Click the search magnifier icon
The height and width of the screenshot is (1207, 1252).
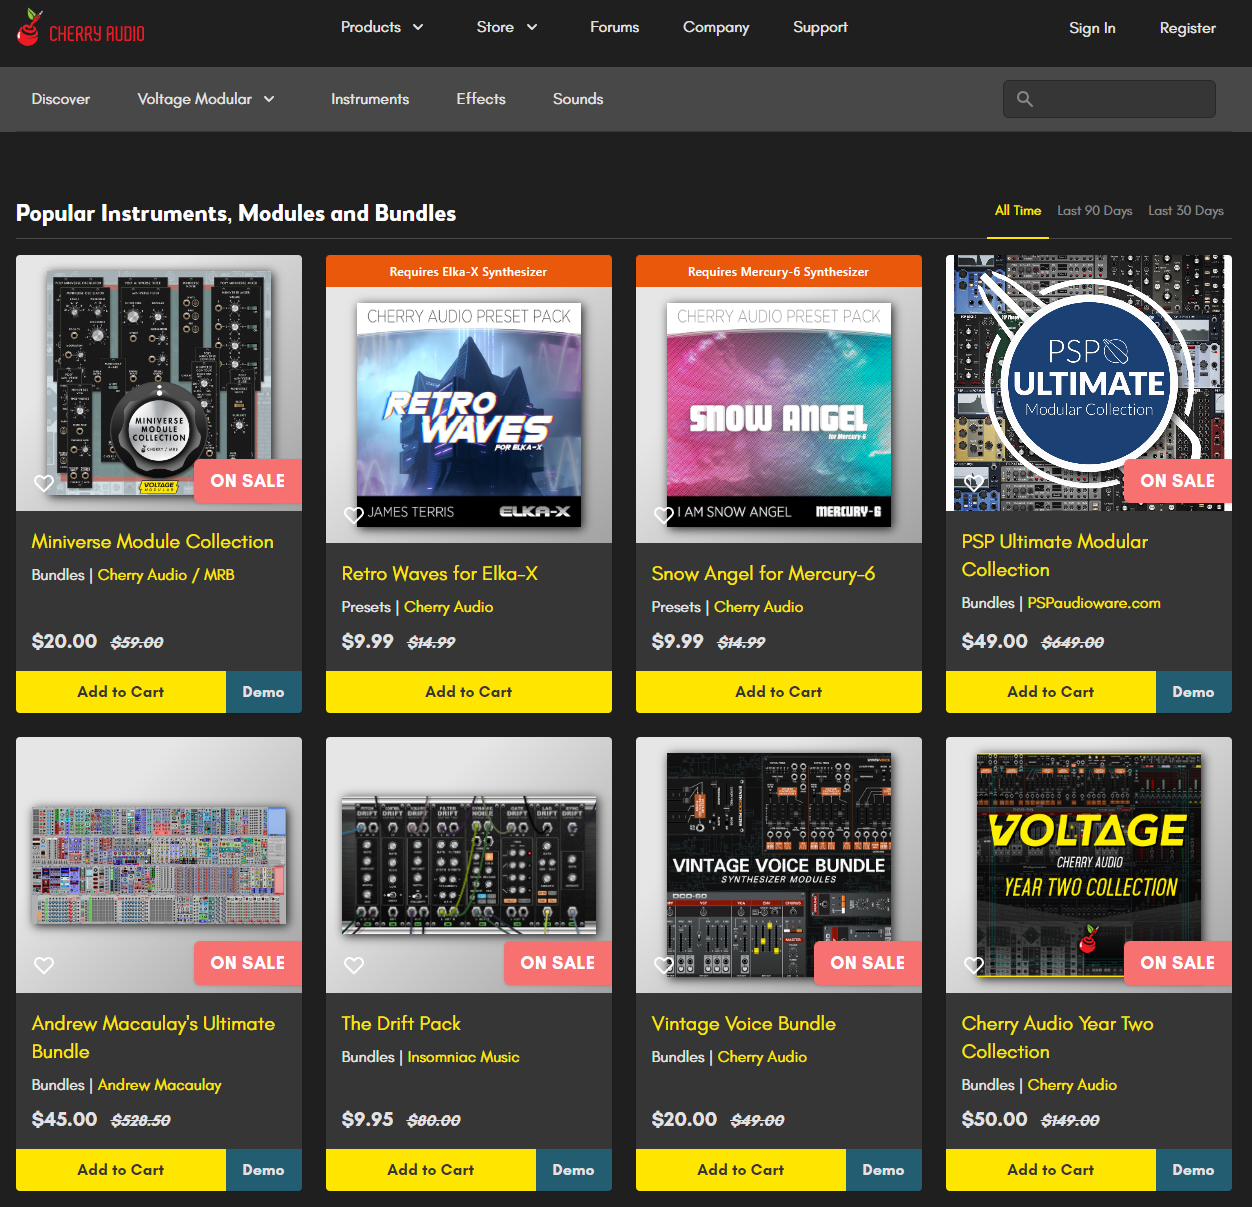tap(1025, 99)
